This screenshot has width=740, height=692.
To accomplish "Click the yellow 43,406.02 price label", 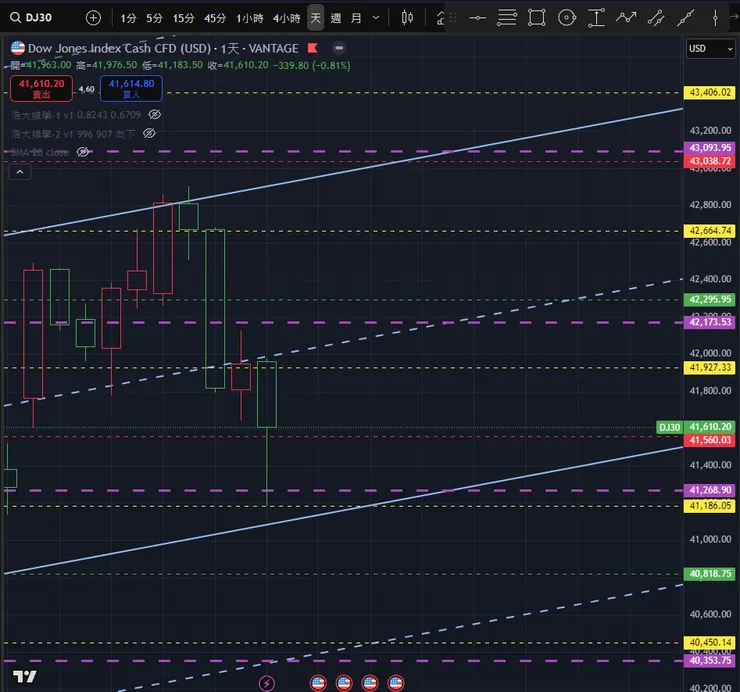I will pyautogui.click(x=710, y=93).
